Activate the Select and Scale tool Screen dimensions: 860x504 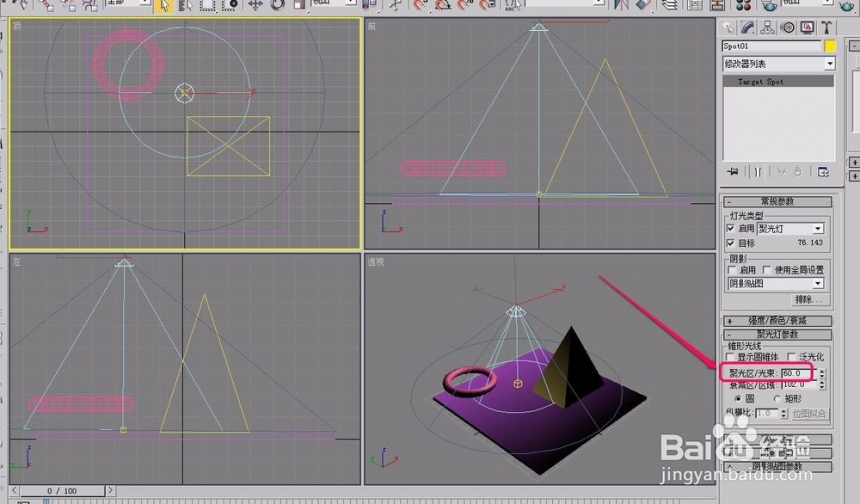299,5
